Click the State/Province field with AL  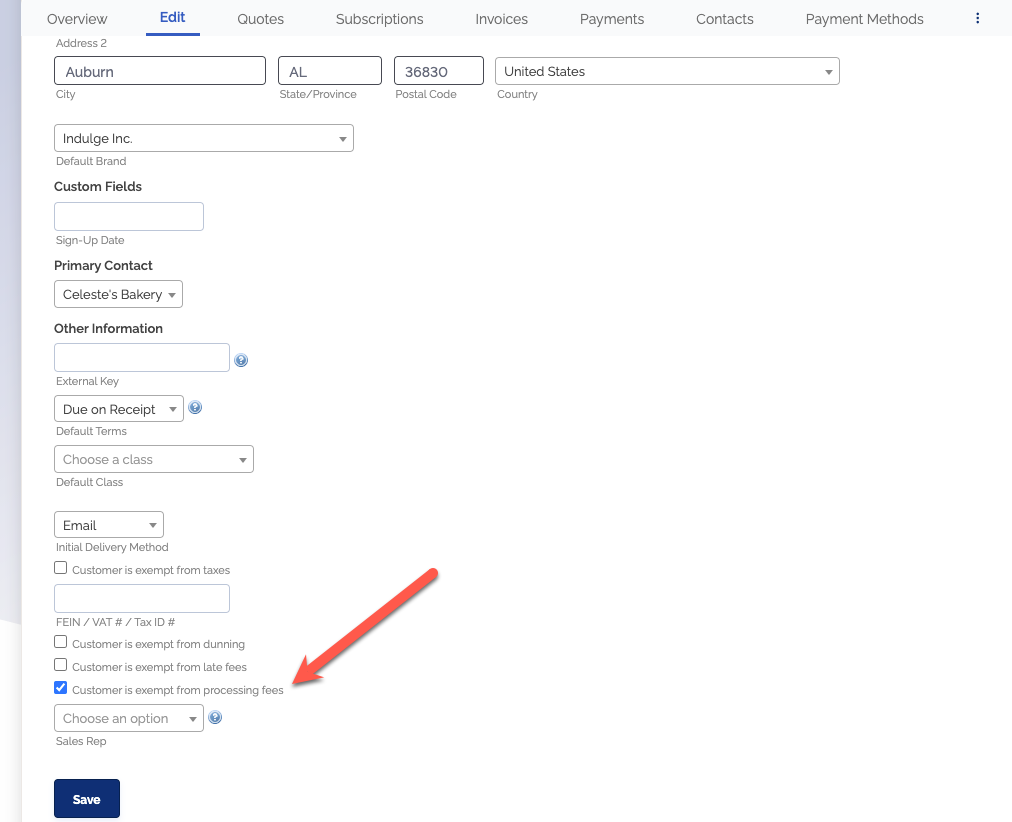(x=330, y=71)
